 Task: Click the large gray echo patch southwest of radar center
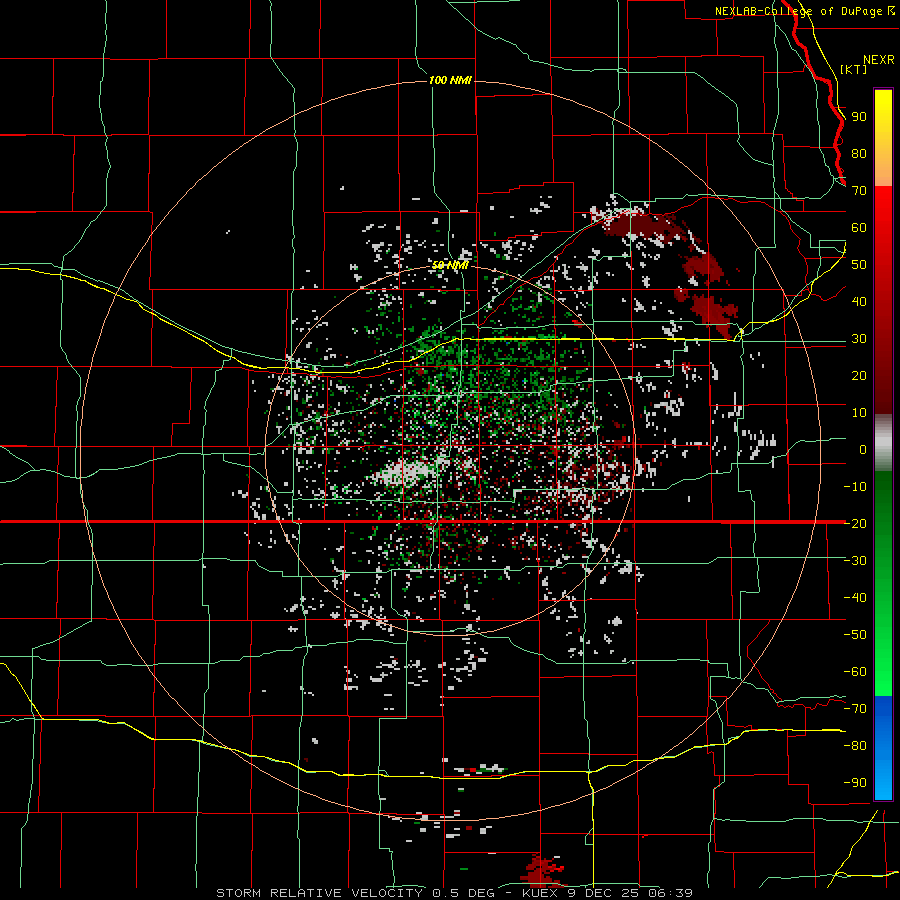[x=402, y=473]
